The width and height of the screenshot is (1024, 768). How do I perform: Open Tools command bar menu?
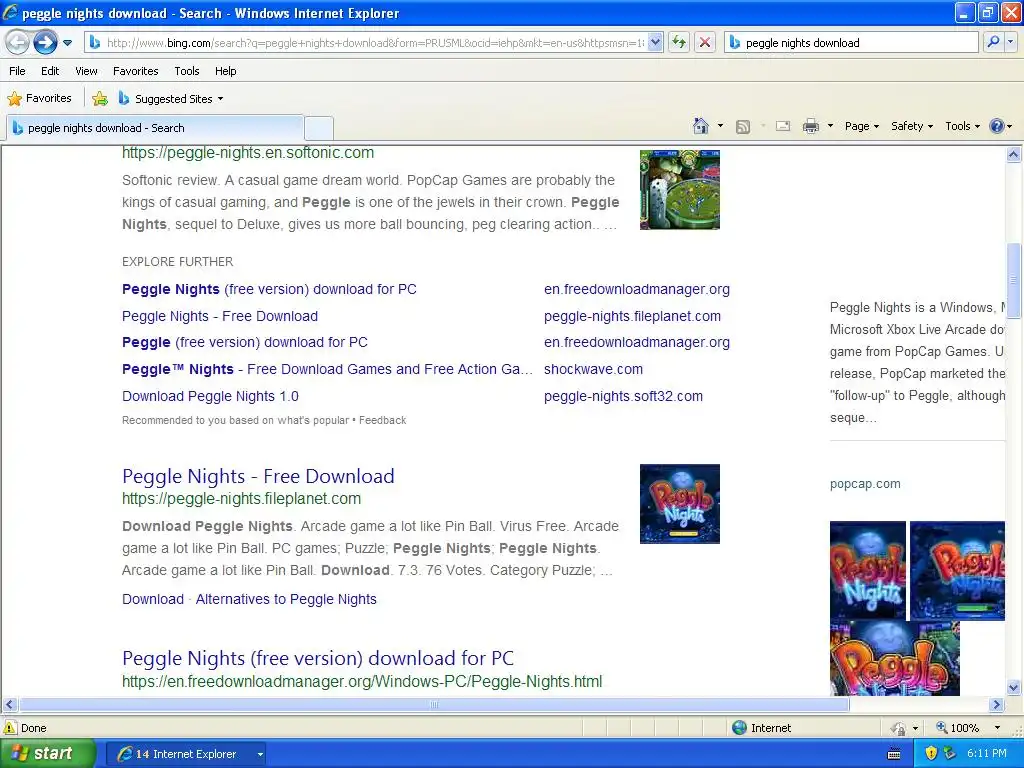[x=963, y=126]
